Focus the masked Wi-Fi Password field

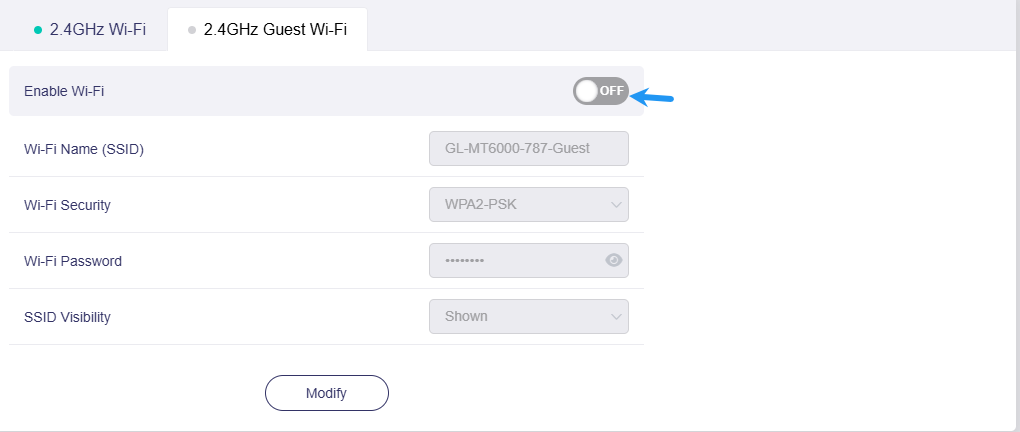[x=515, y=261]
